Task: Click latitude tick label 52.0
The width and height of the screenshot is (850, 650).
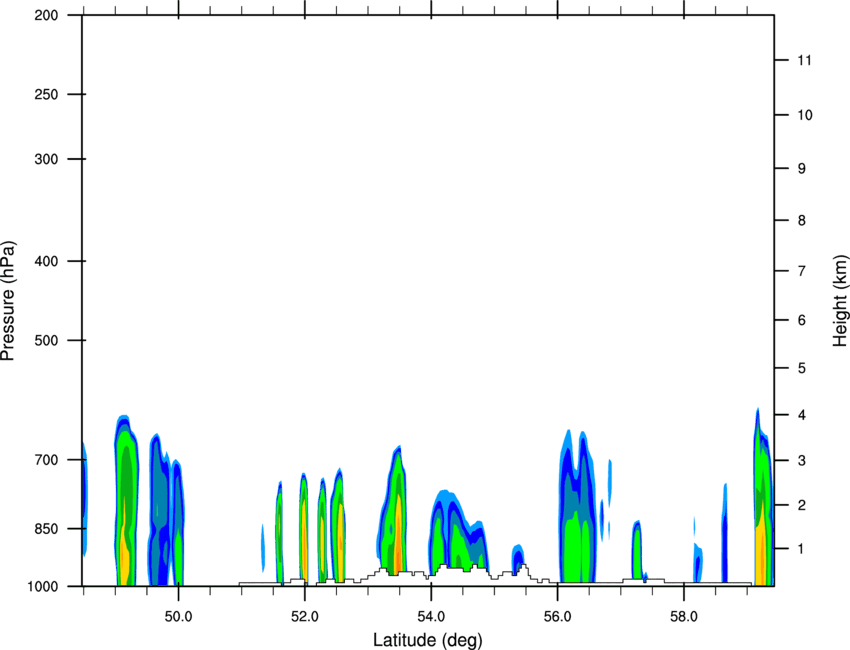Action: (x=305, y=617)
